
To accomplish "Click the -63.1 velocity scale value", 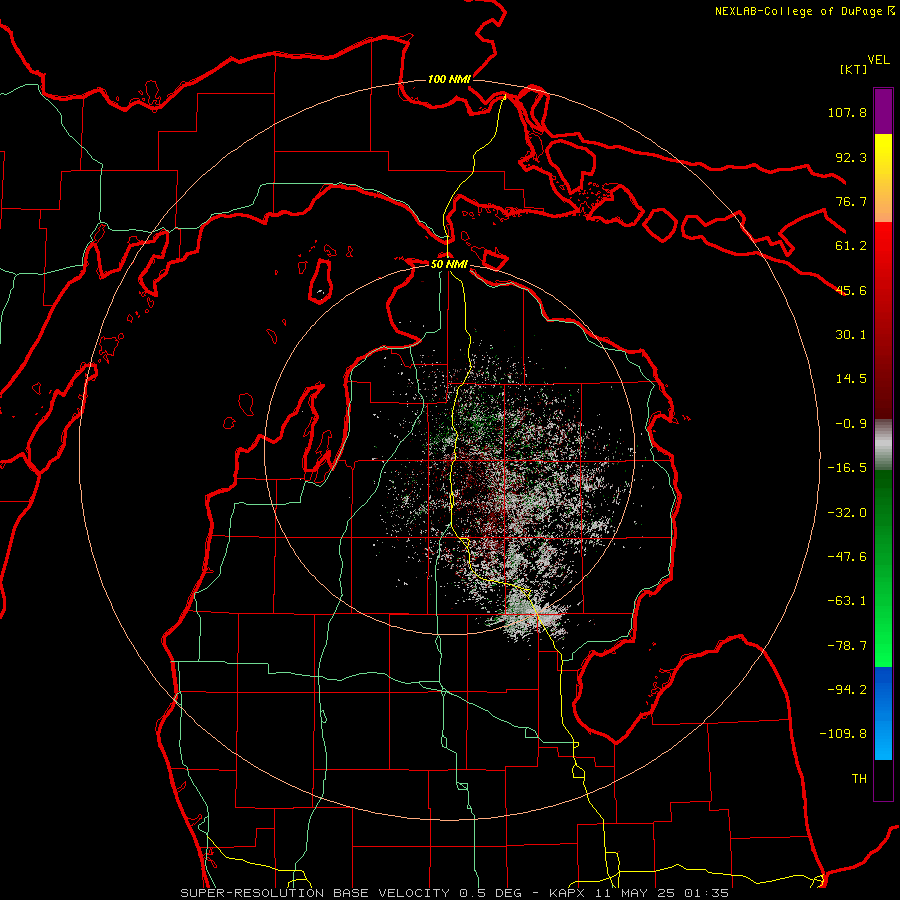I will pos(847,601).
